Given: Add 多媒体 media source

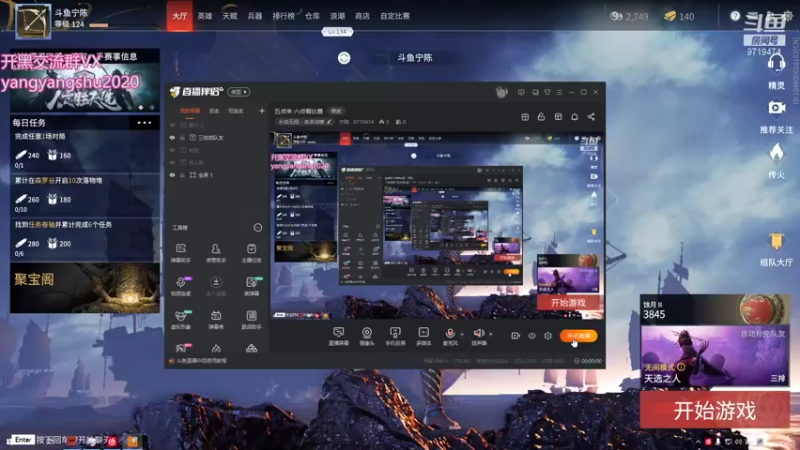Looking at the screenshot, I should [x=423, y=337].
